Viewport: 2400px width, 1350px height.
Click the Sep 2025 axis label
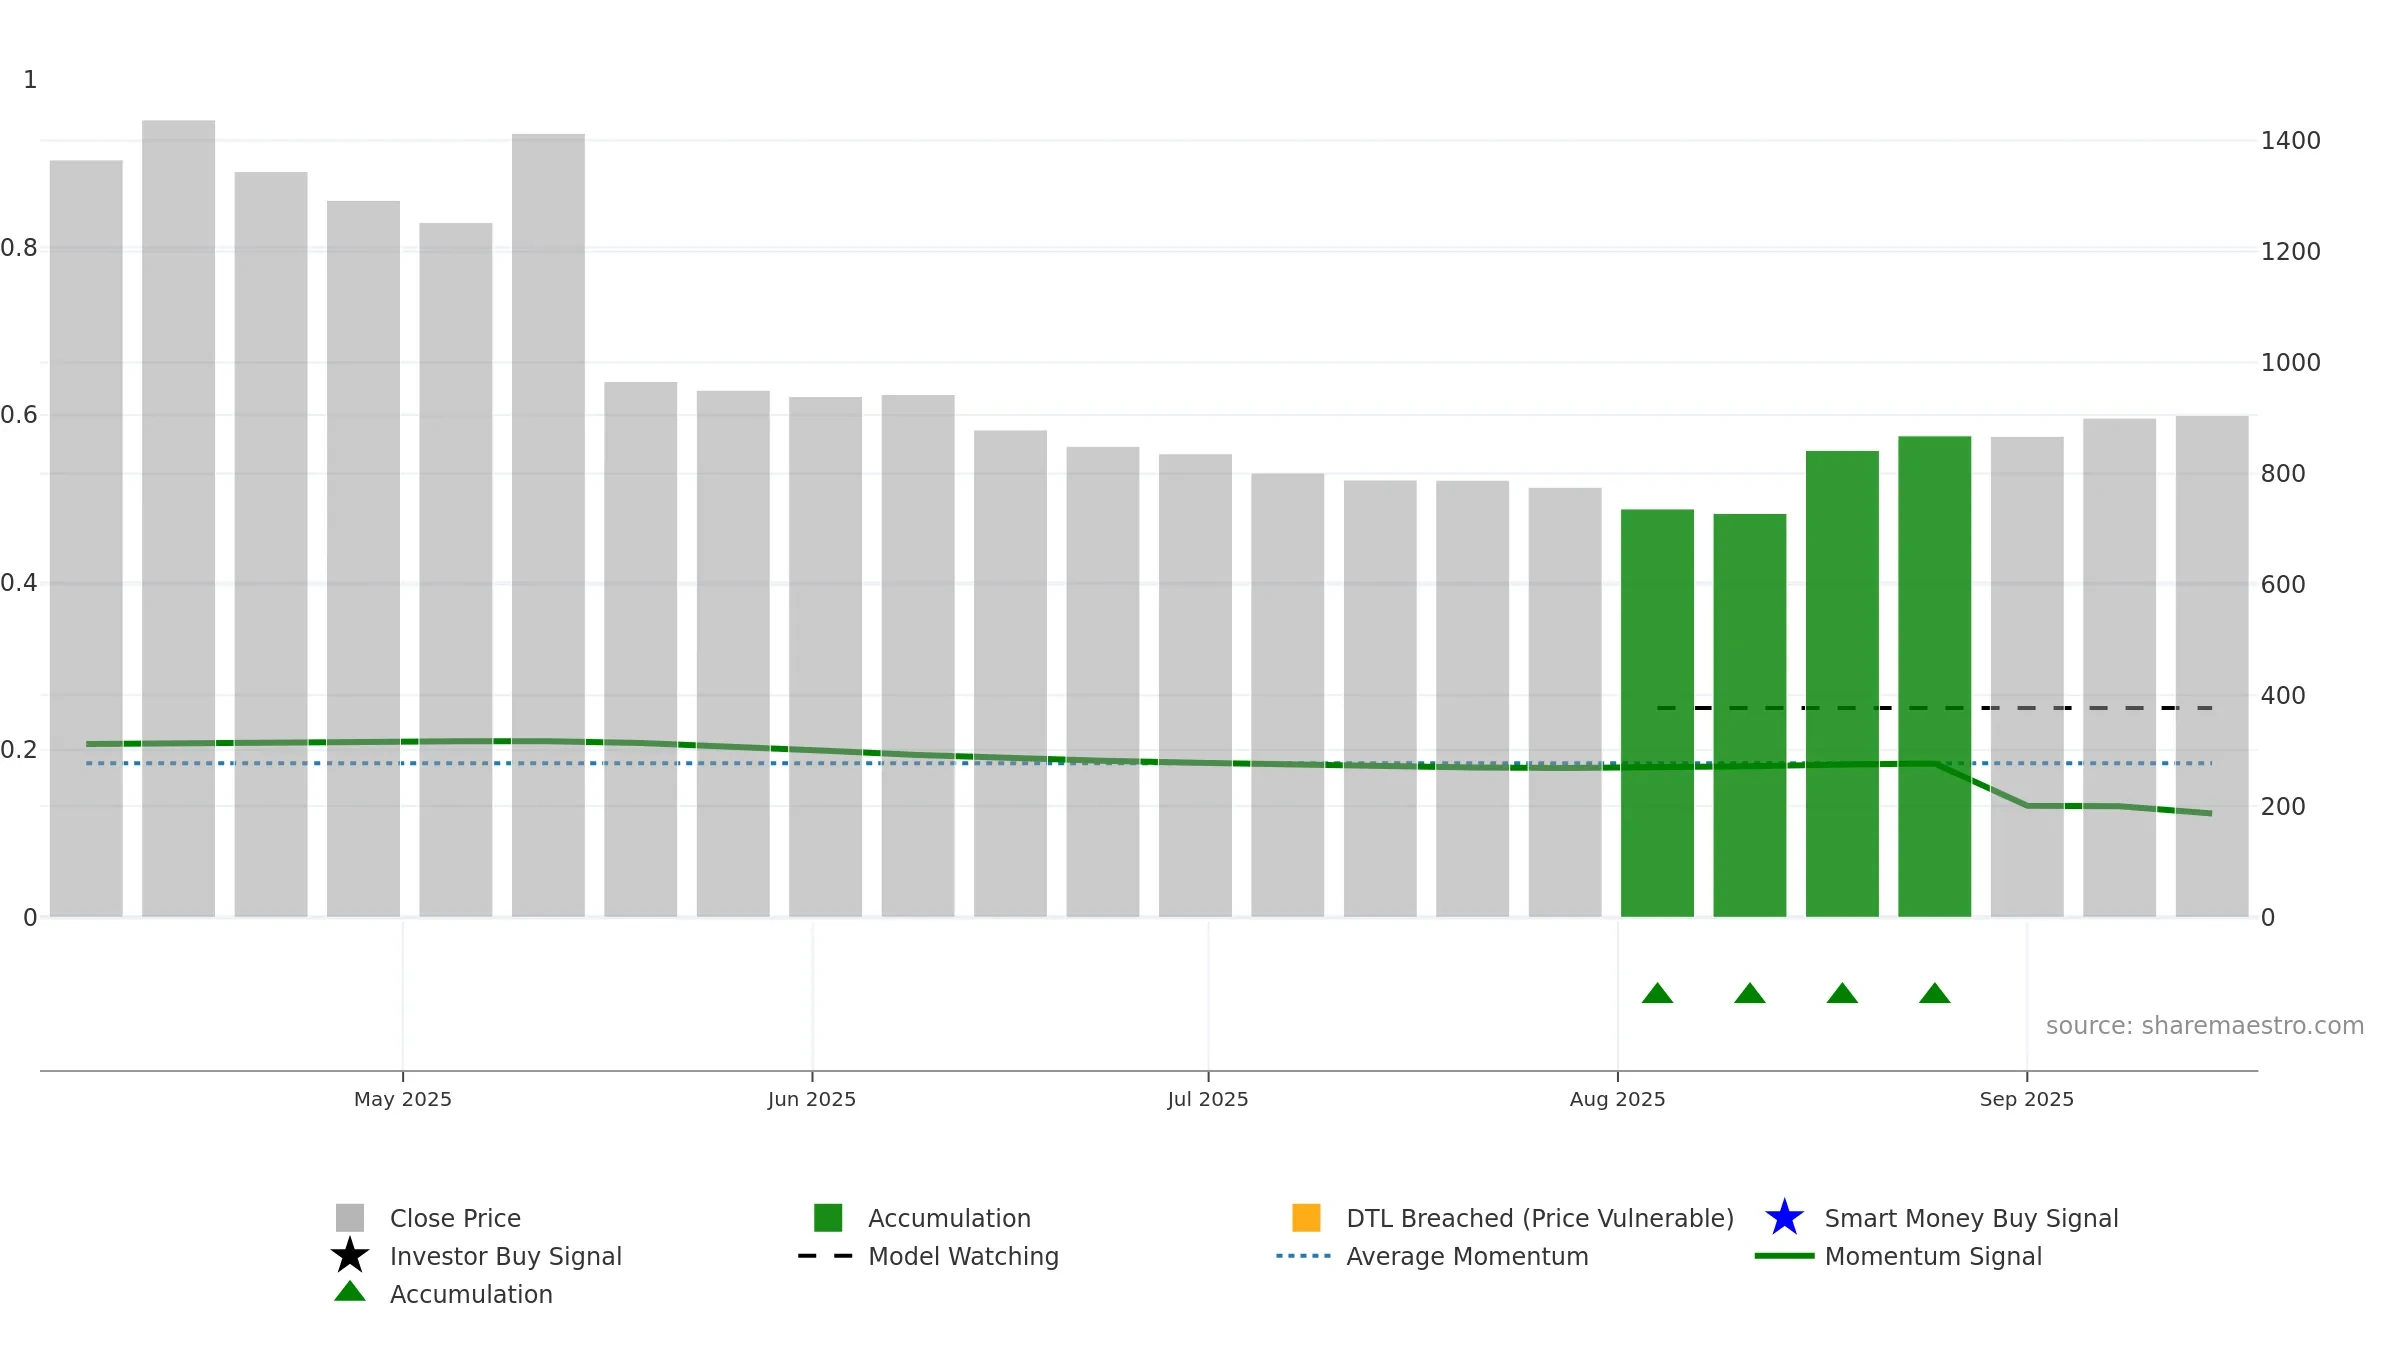click(x=2026, y=1099)
